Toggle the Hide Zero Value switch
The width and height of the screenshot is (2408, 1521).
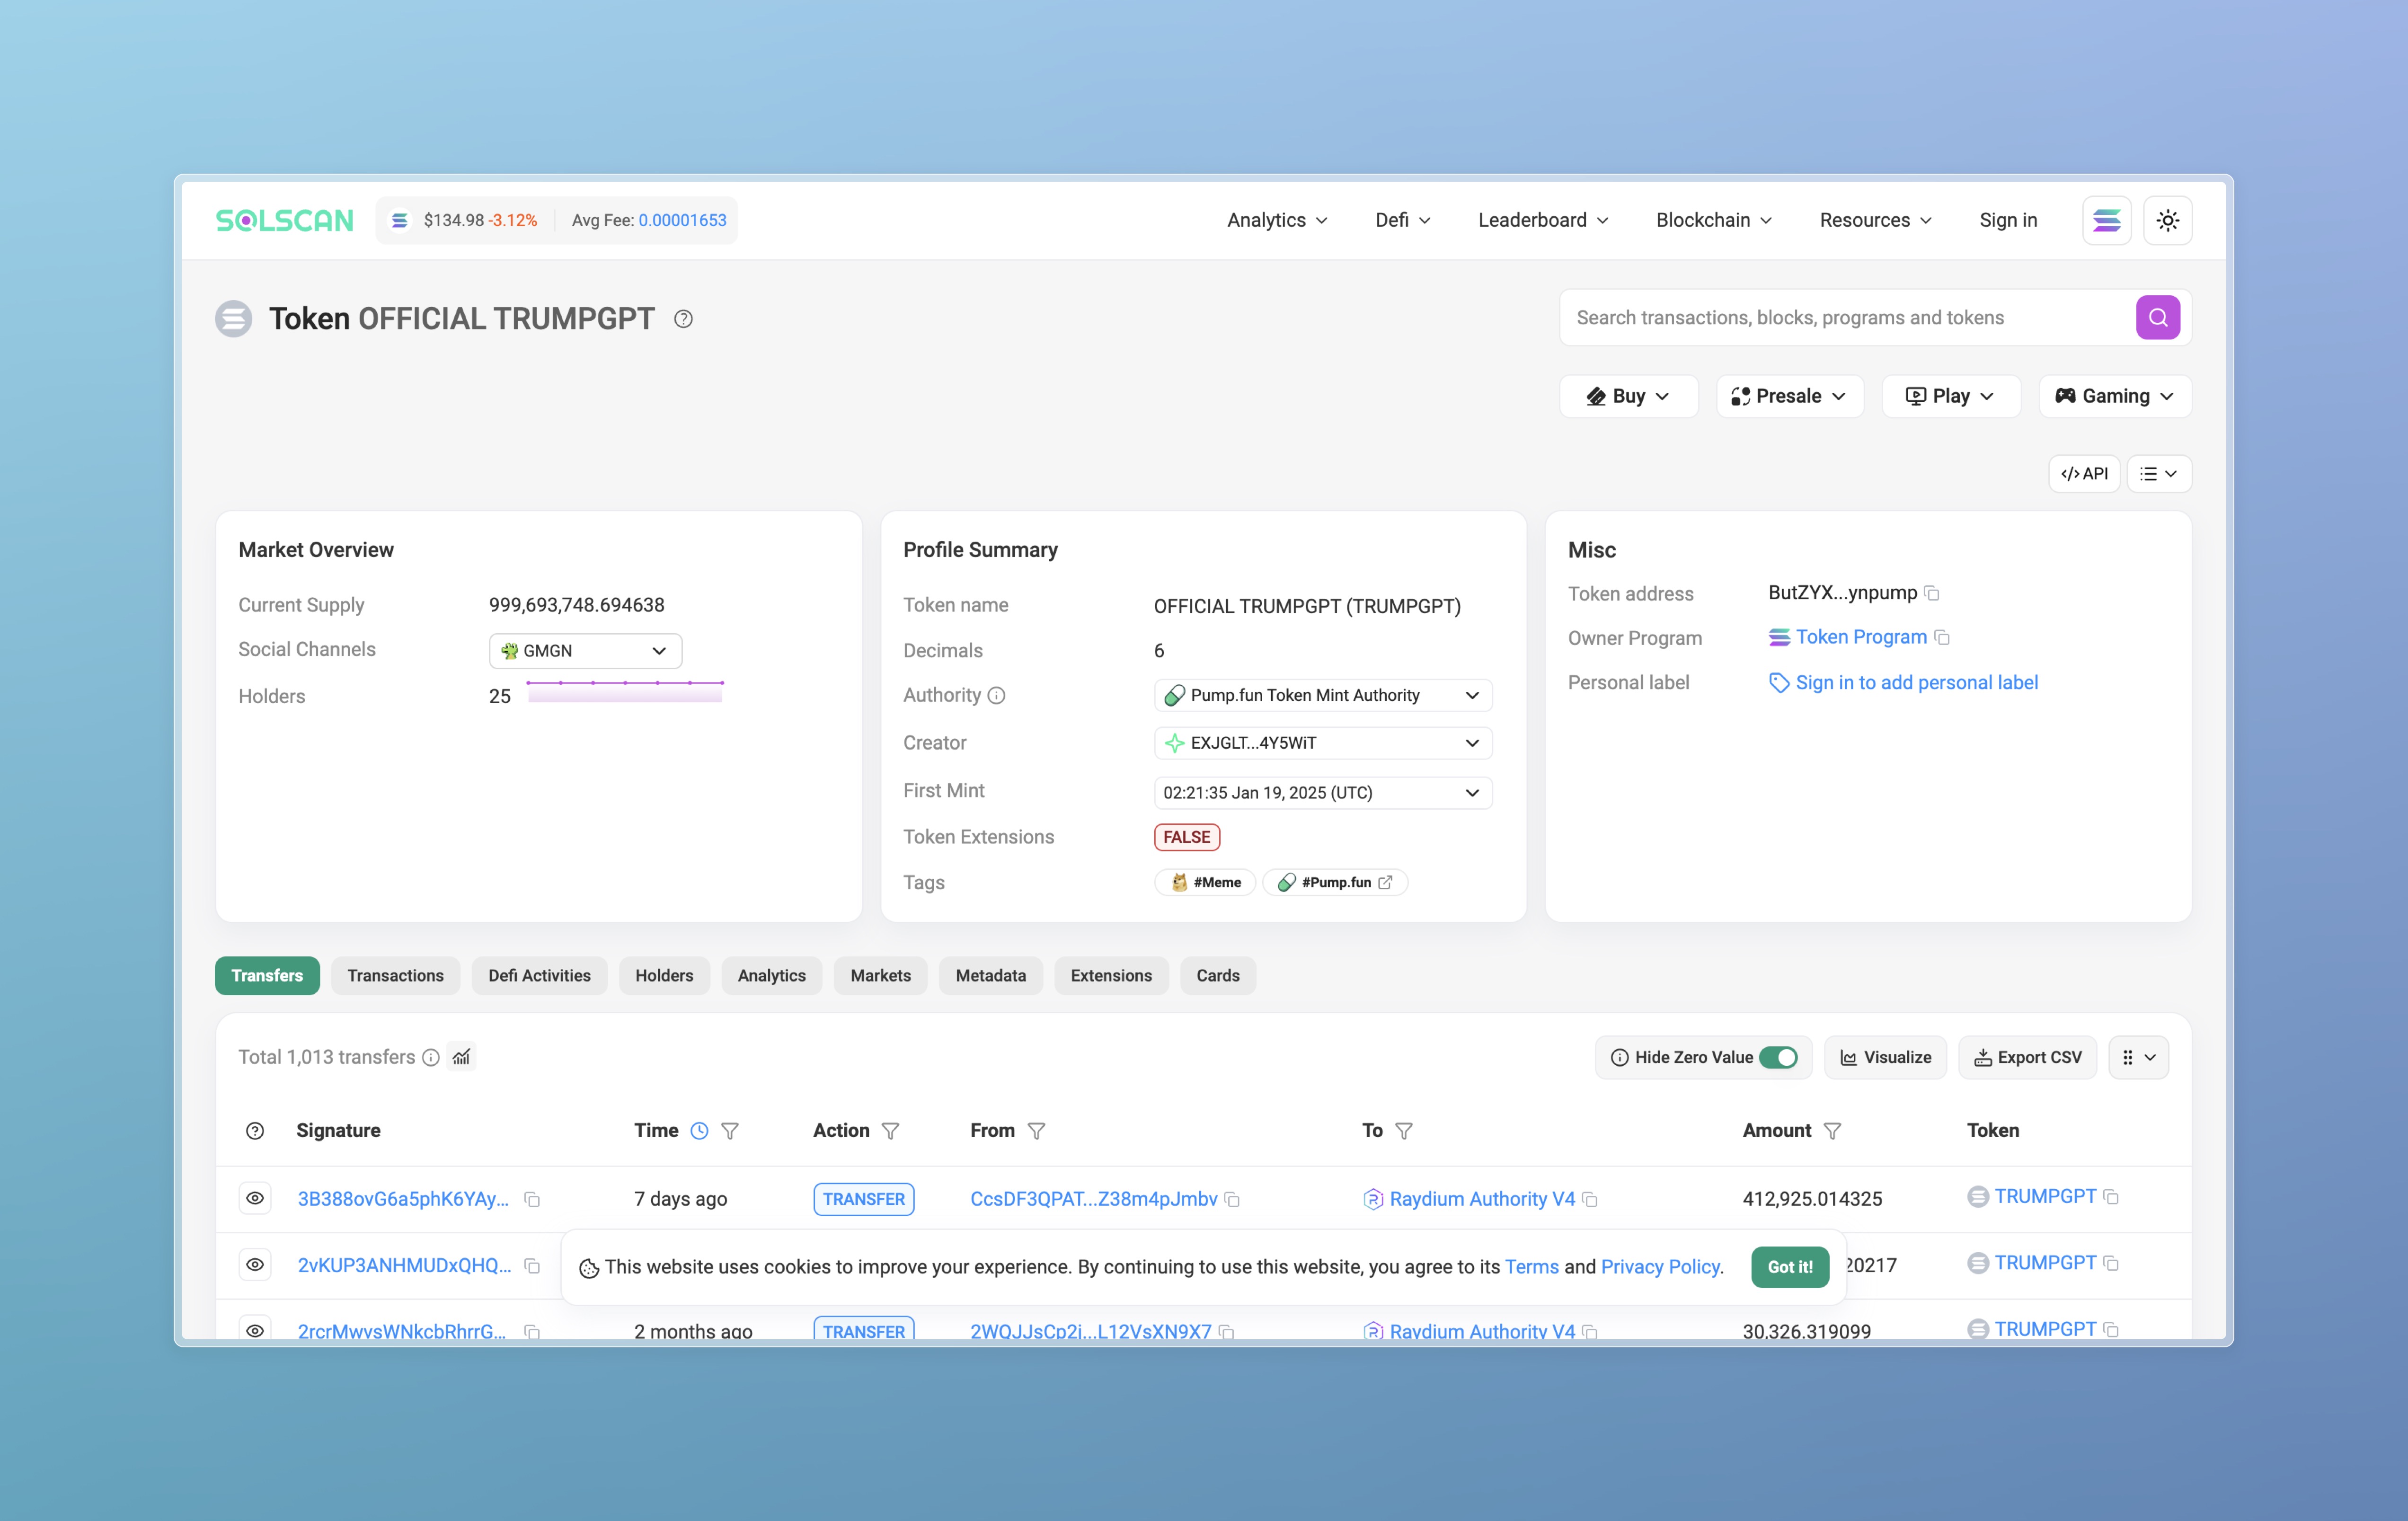(x=1778, y=1057)
